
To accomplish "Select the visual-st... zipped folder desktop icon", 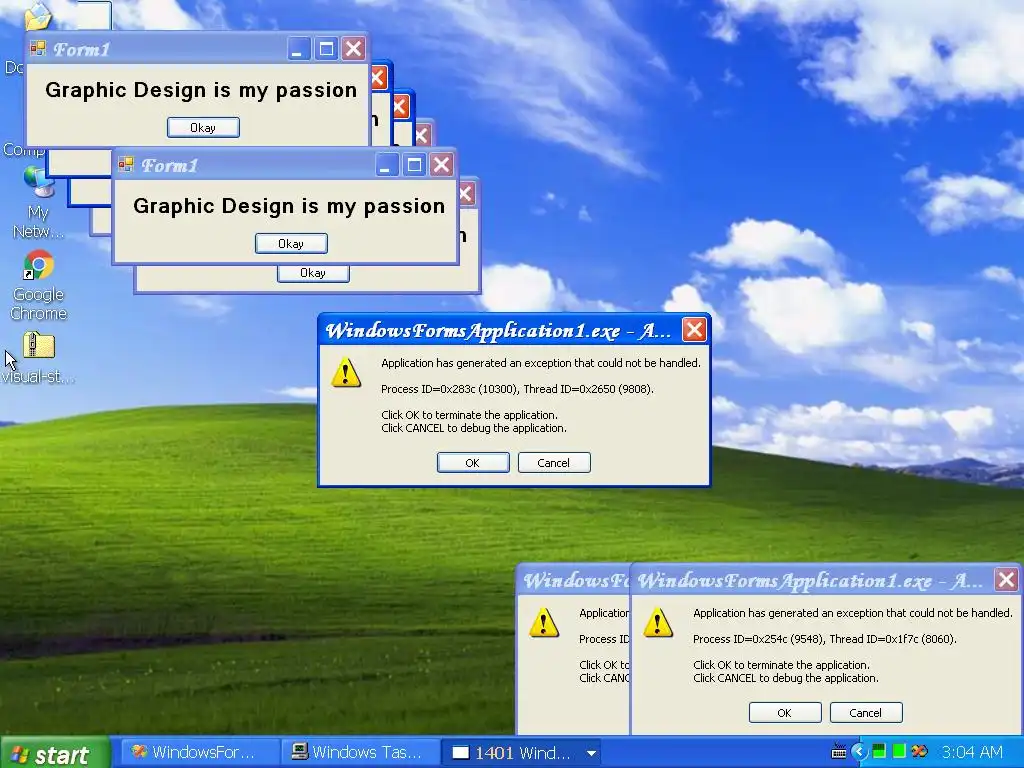I will pyautogui.click(x=39, y=345).
